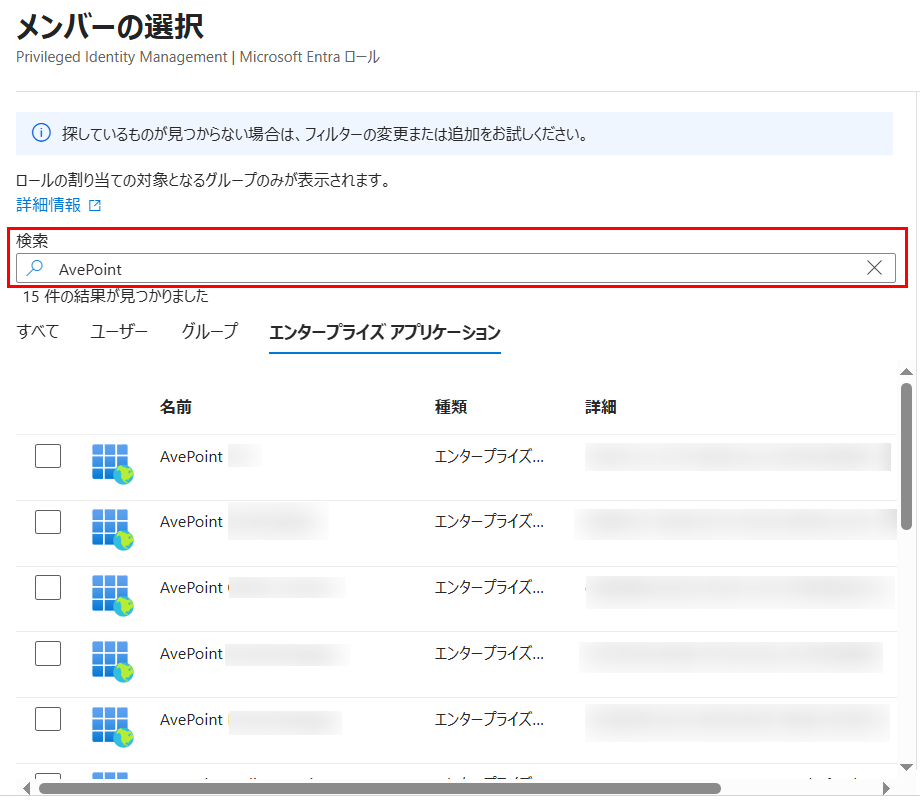Switch to the ユーザー tab
This screenshot has width=920, height=802.
[119, 331]
